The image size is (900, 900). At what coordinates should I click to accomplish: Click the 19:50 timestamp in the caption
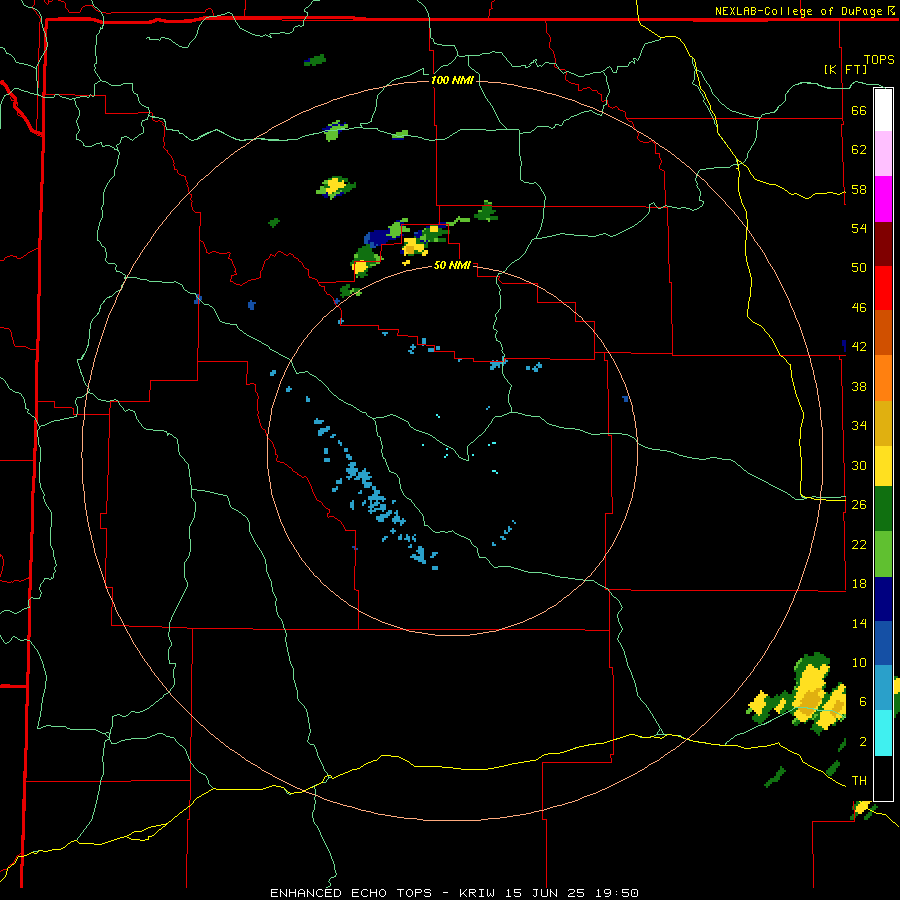616,893
